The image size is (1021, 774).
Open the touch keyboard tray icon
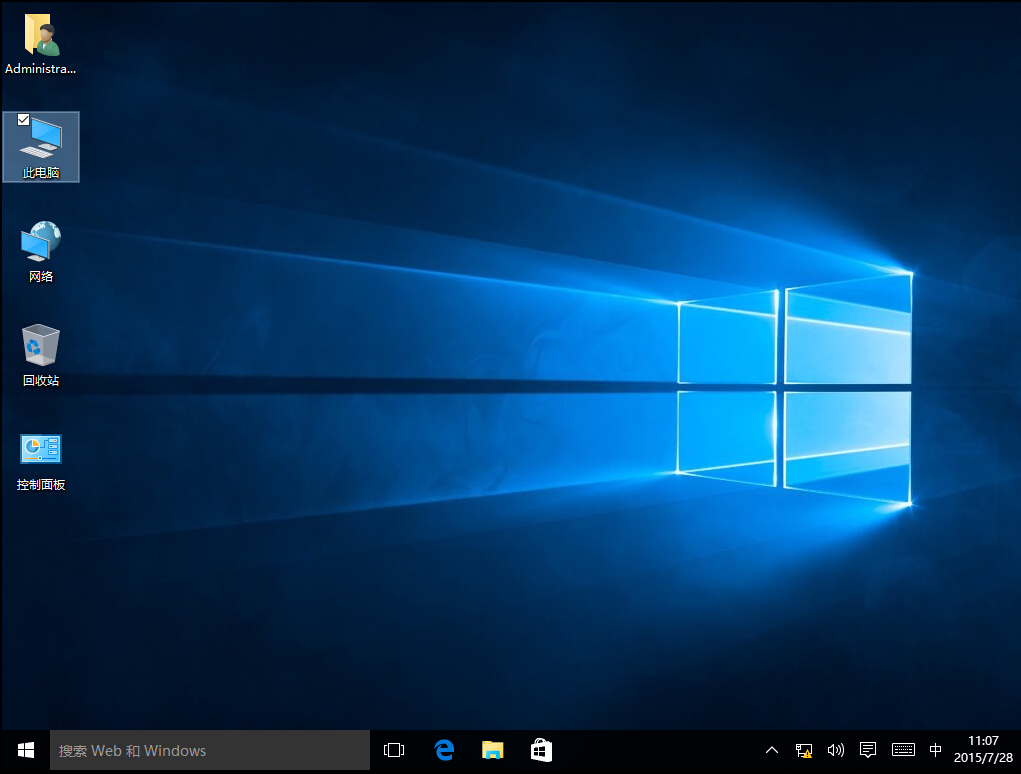tap(903, 751)
